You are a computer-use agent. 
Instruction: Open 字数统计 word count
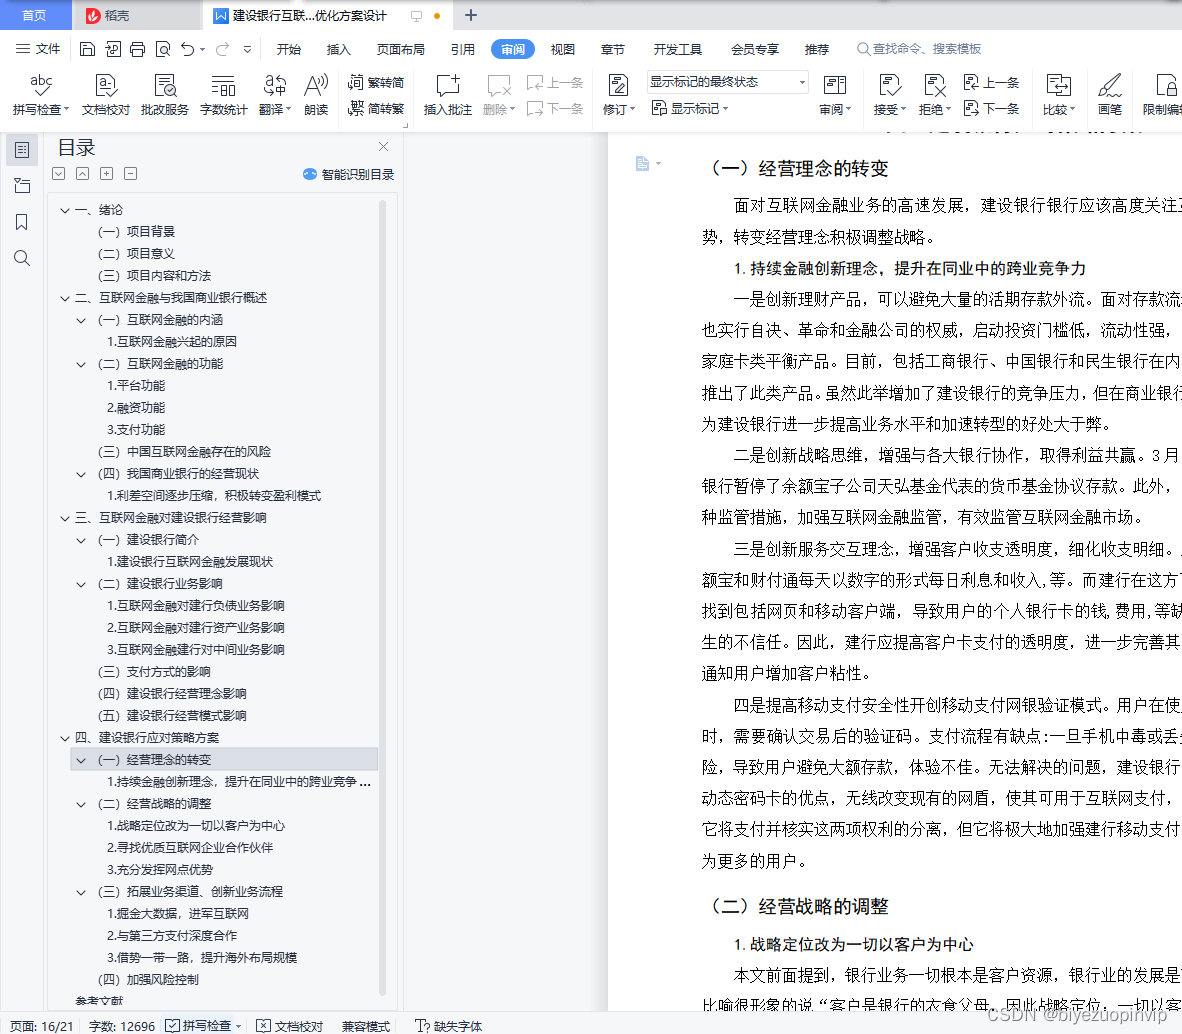coord(223,95)
